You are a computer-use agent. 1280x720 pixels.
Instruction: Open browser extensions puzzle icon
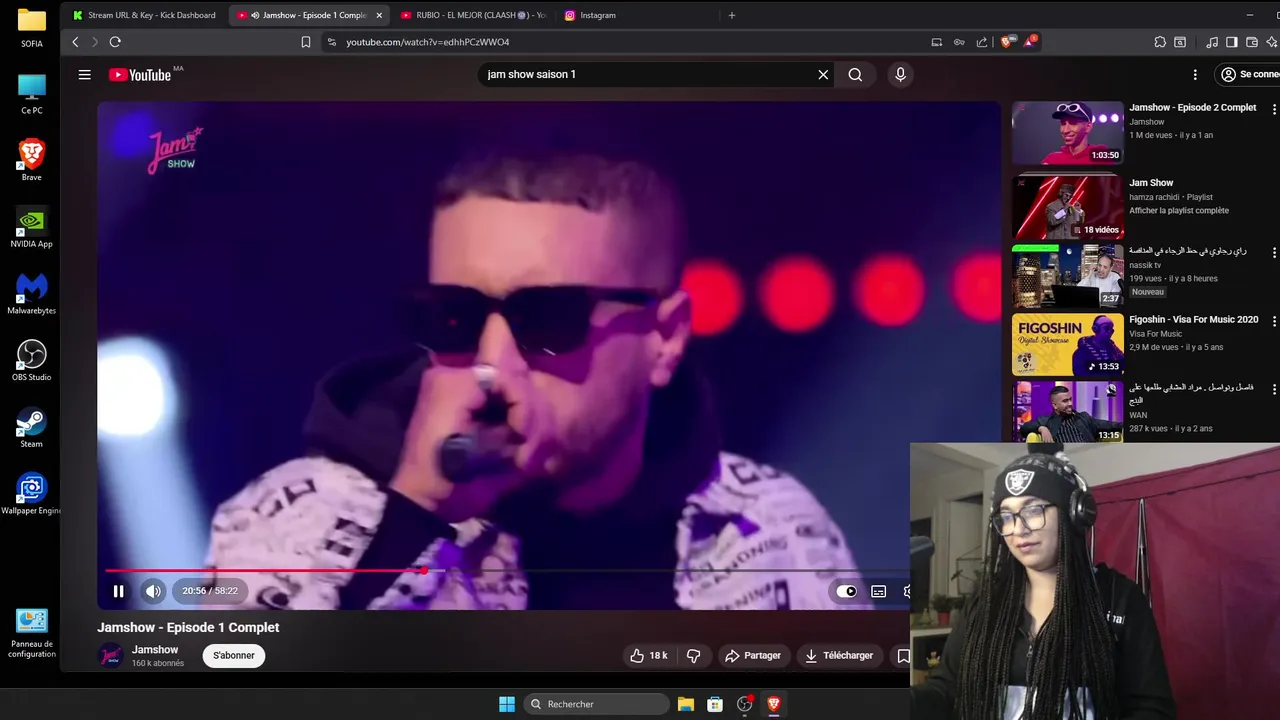(1160, 42)
